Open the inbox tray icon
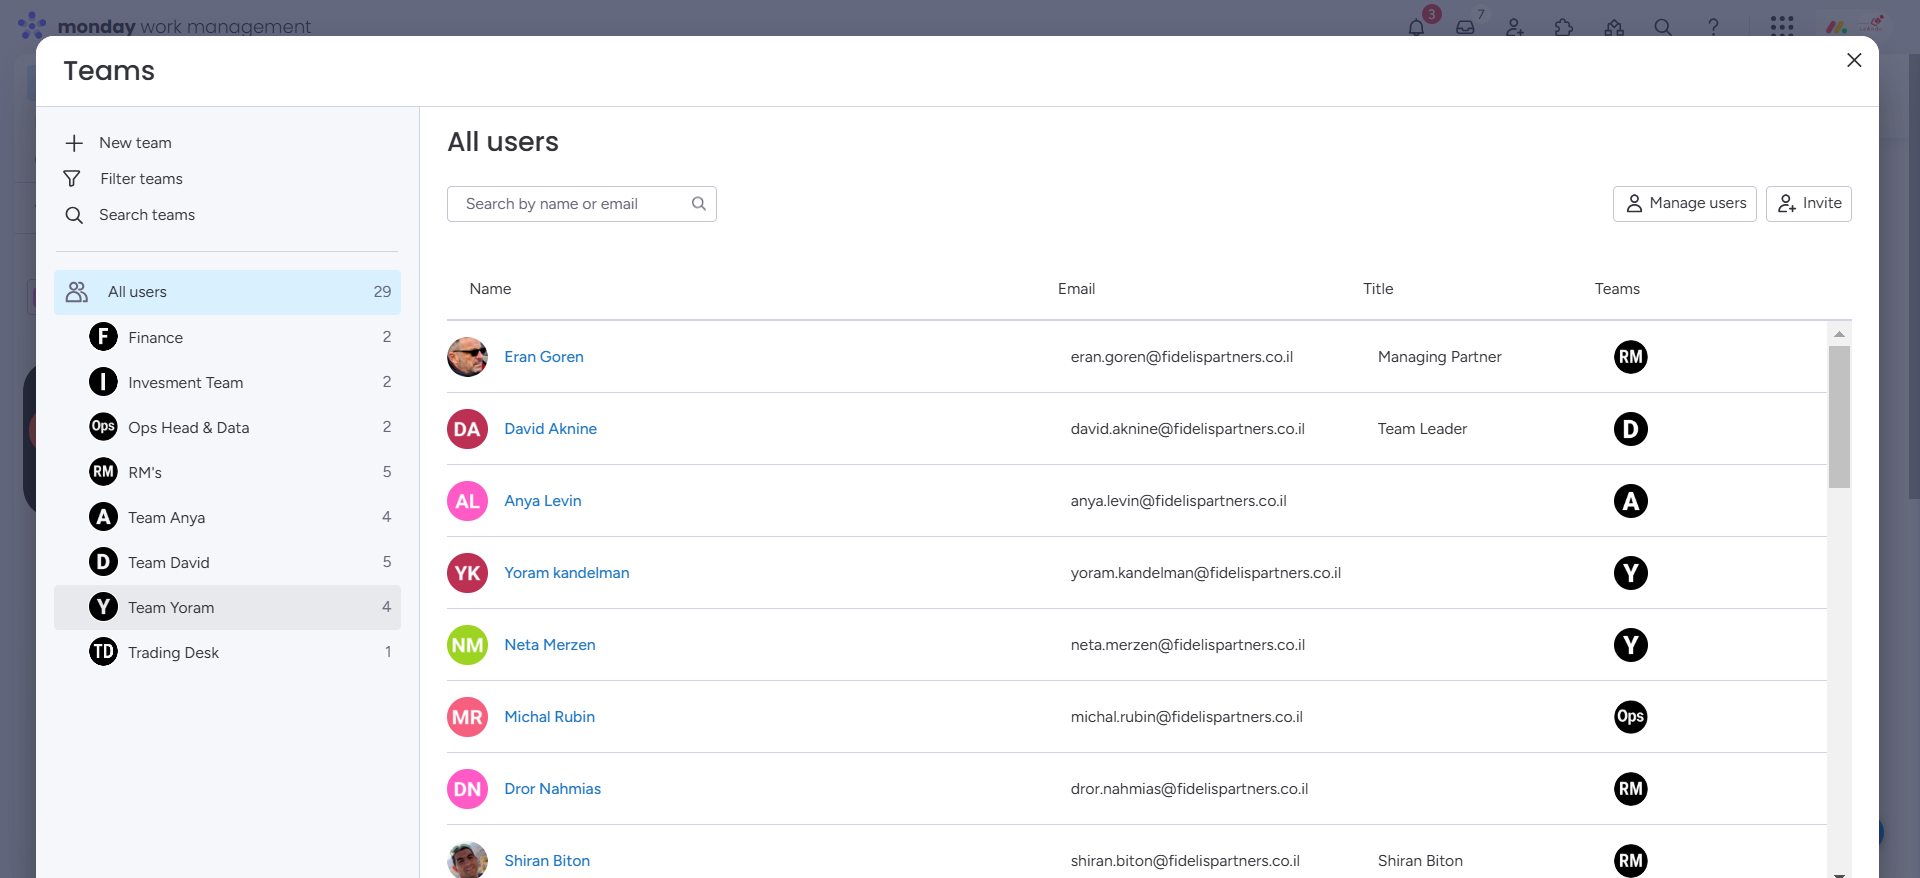 coord(1465,27)
